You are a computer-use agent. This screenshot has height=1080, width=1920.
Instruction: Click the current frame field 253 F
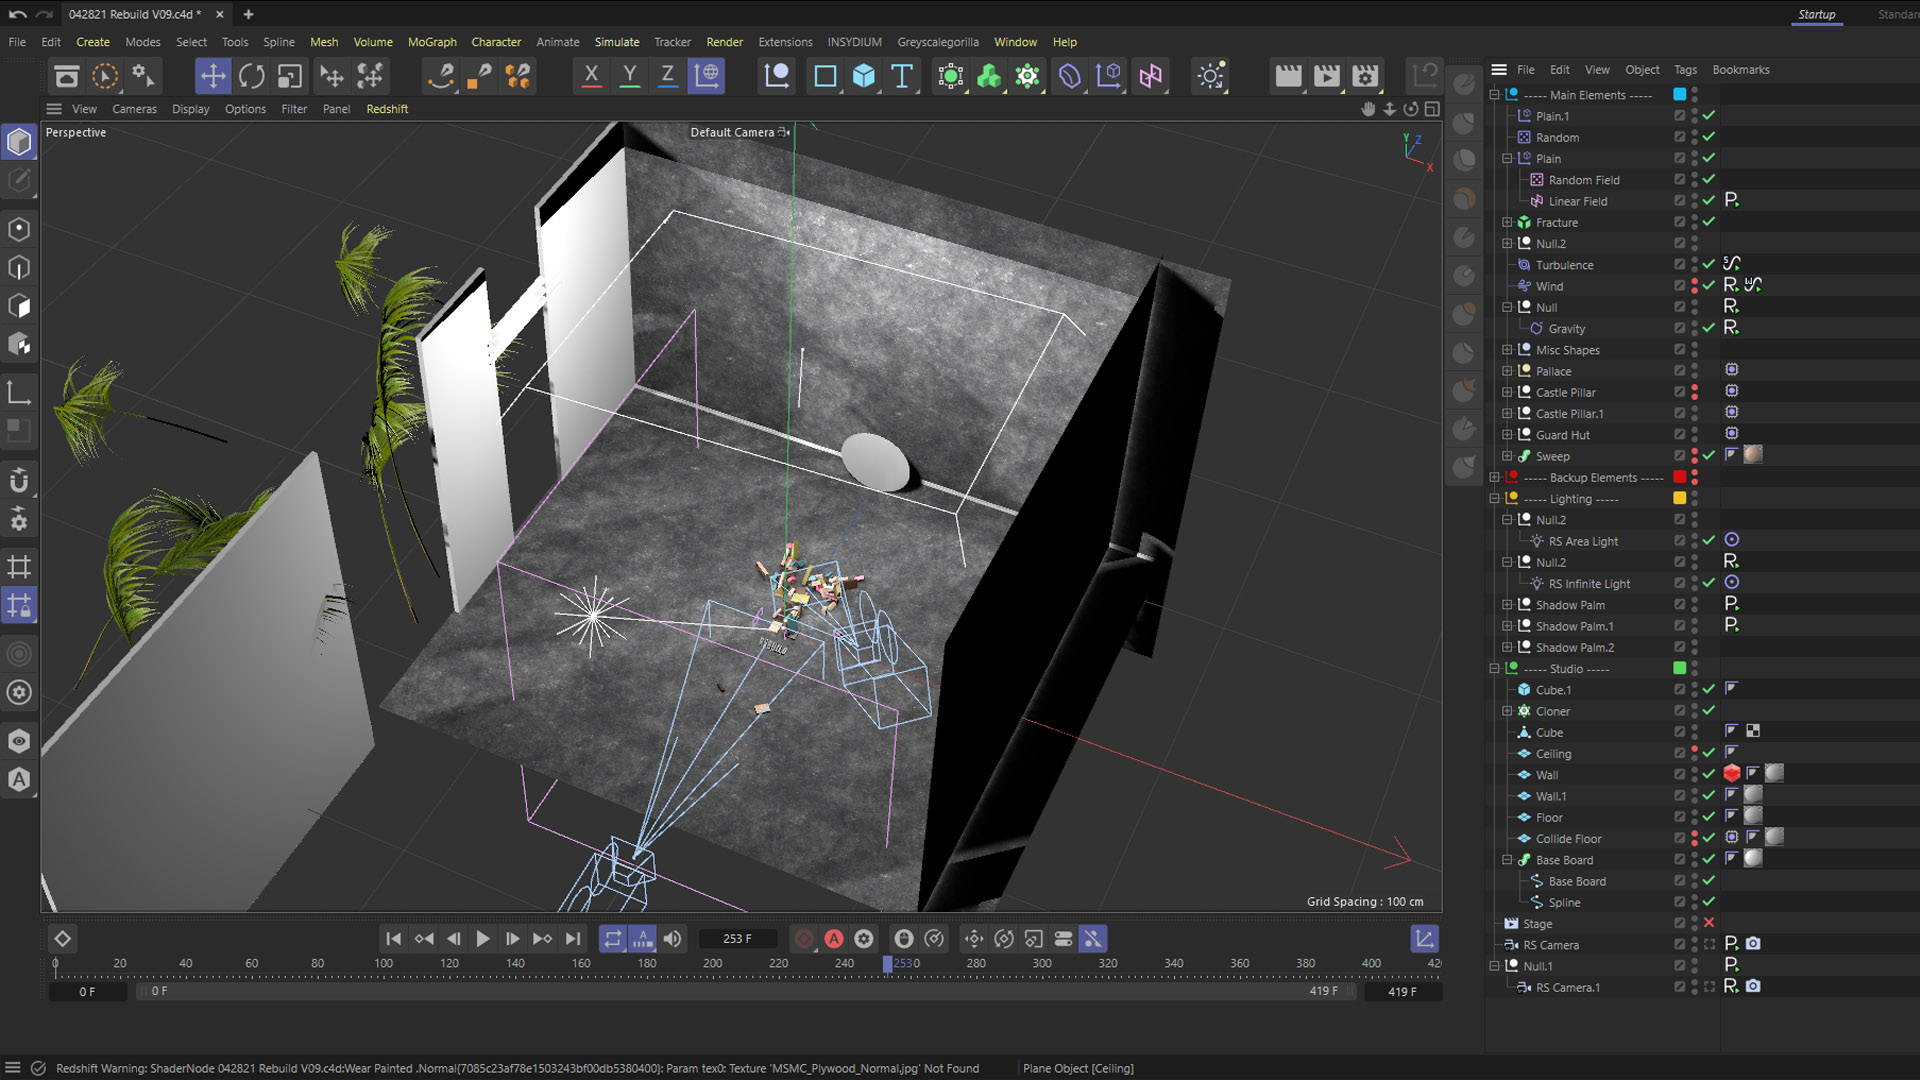click(x=737, y=939)
